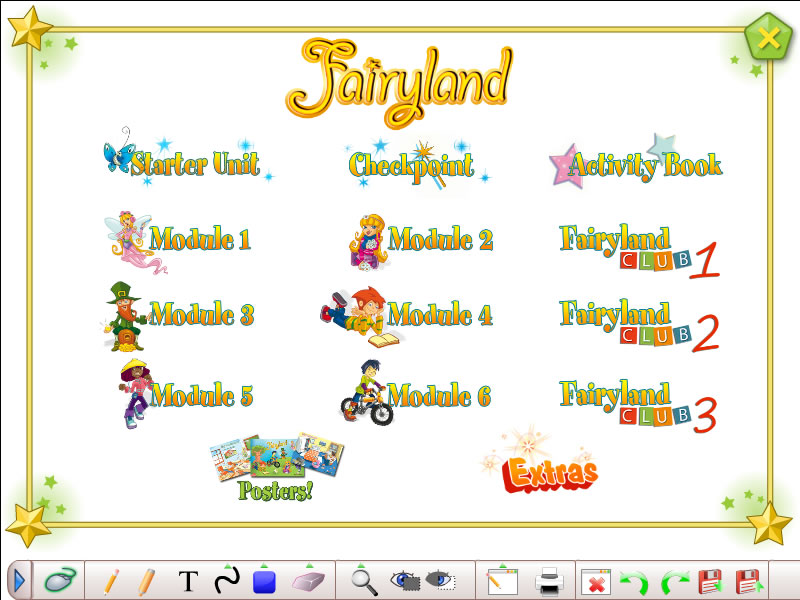Select the mouse pointer tool

(x=58, y=580)
